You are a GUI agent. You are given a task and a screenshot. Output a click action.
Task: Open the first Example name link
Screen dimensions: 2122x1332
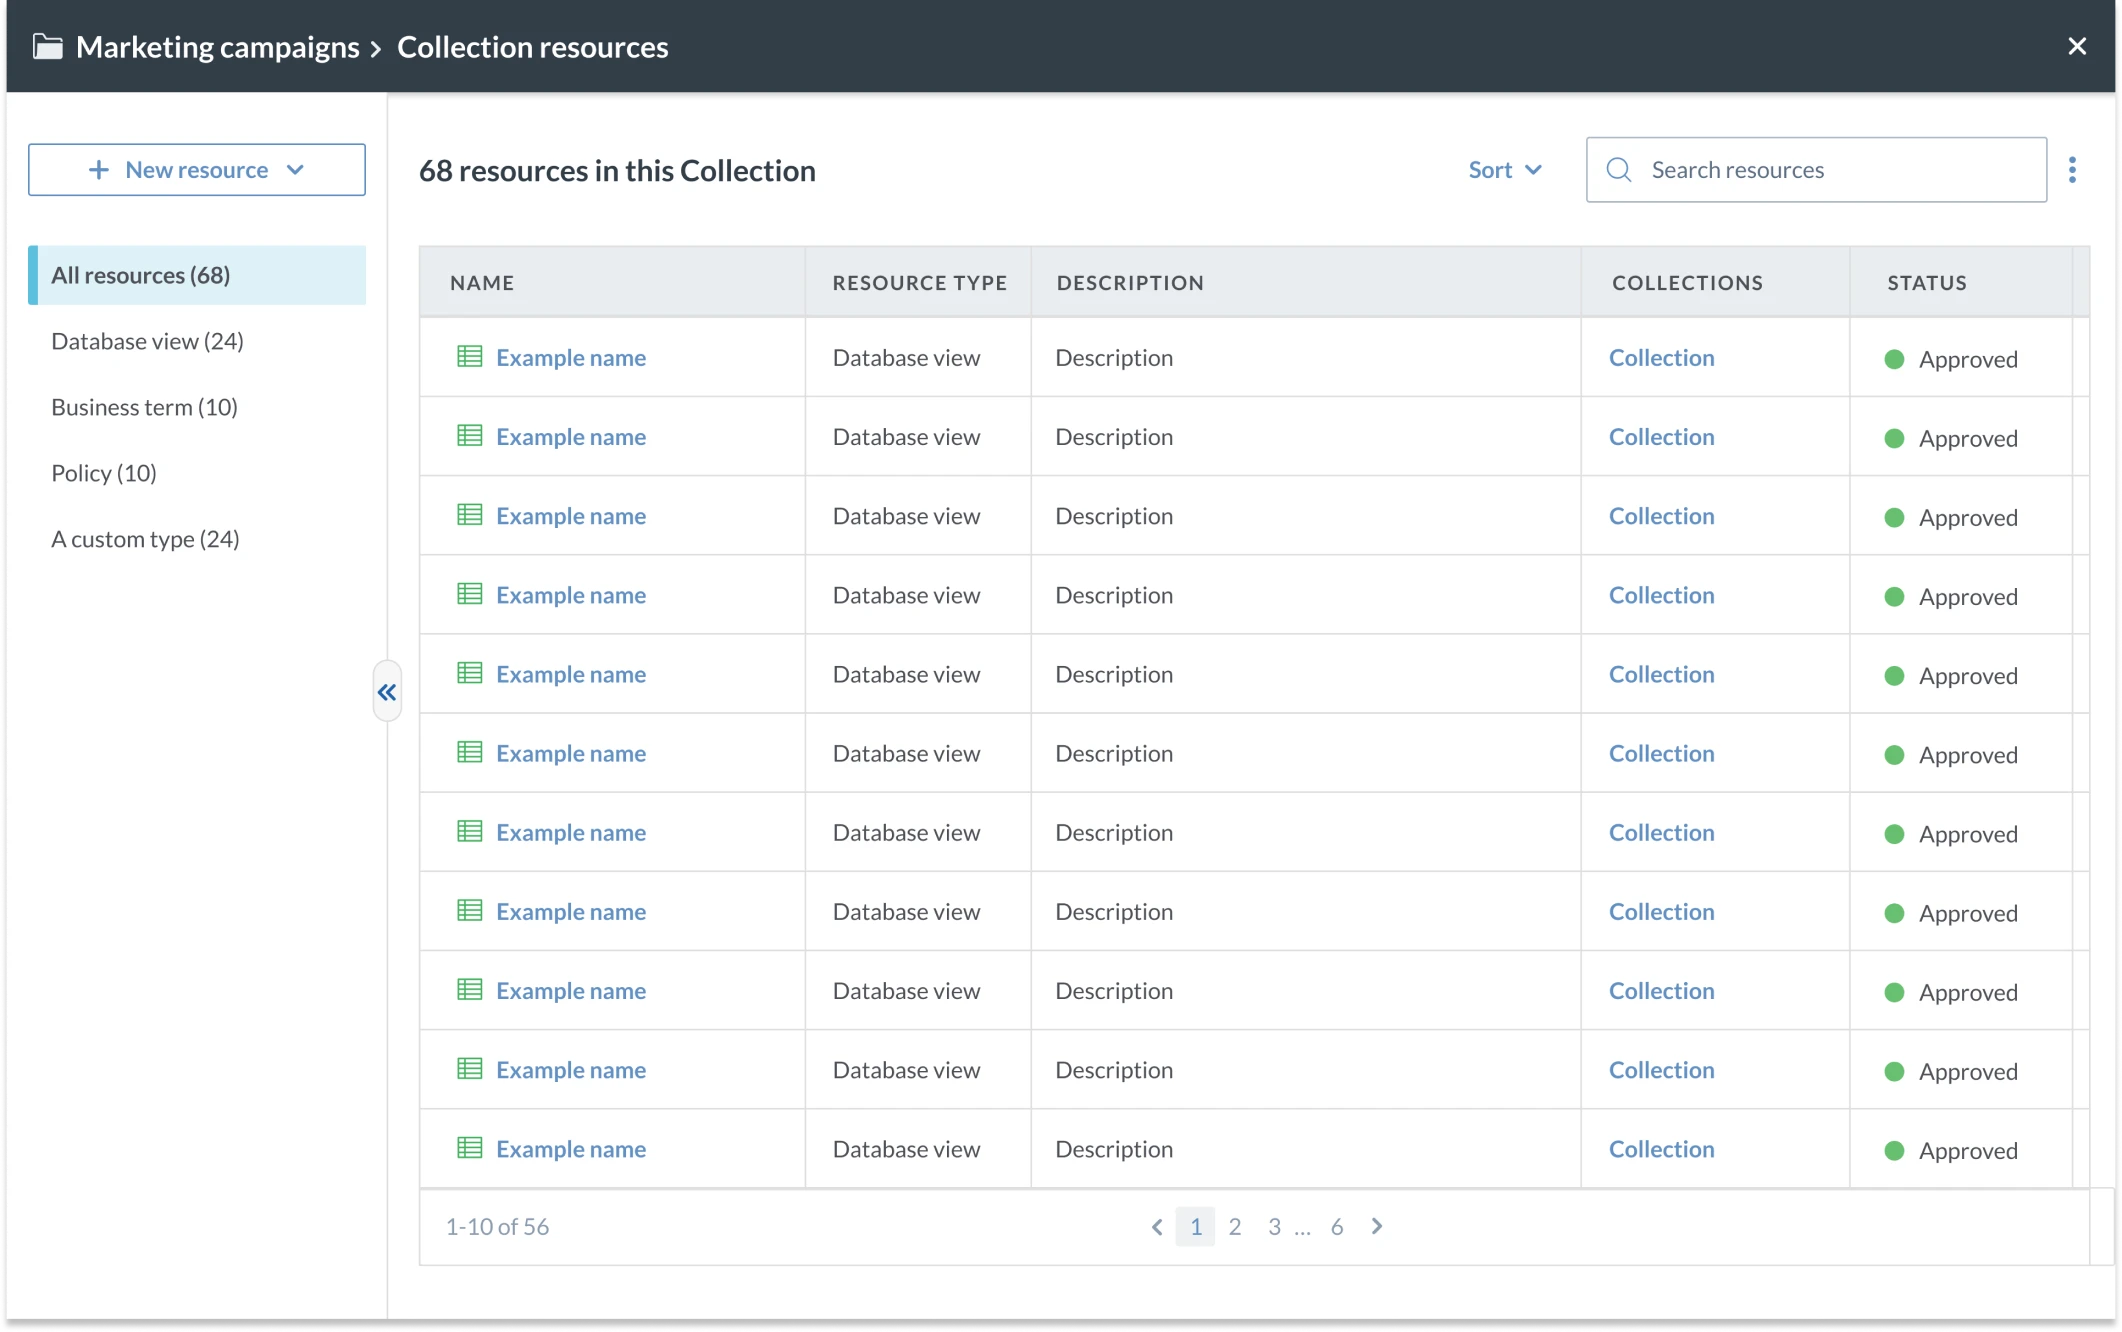pyautogui.click(x=571, y=357)
